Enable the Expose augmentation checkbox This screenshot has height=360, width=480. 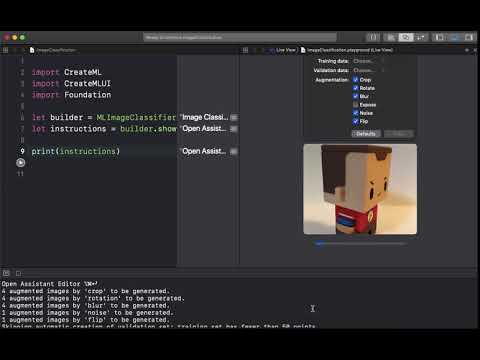(356, 105)
